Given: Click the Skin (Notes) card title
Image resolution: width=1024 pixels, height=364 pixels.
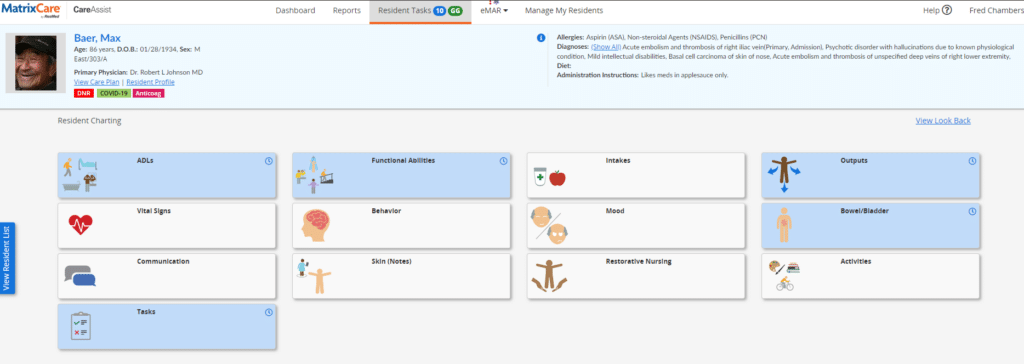Looking at the screenshot, I should coord(391,261).
